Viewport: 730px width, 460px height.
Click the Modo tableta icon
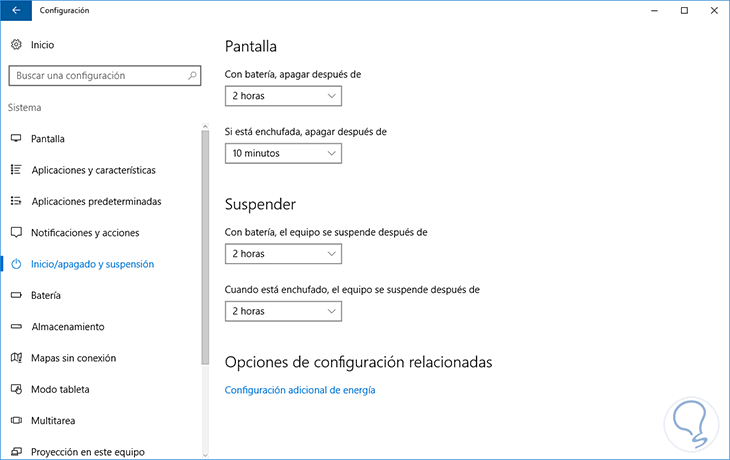click(16, 389)
